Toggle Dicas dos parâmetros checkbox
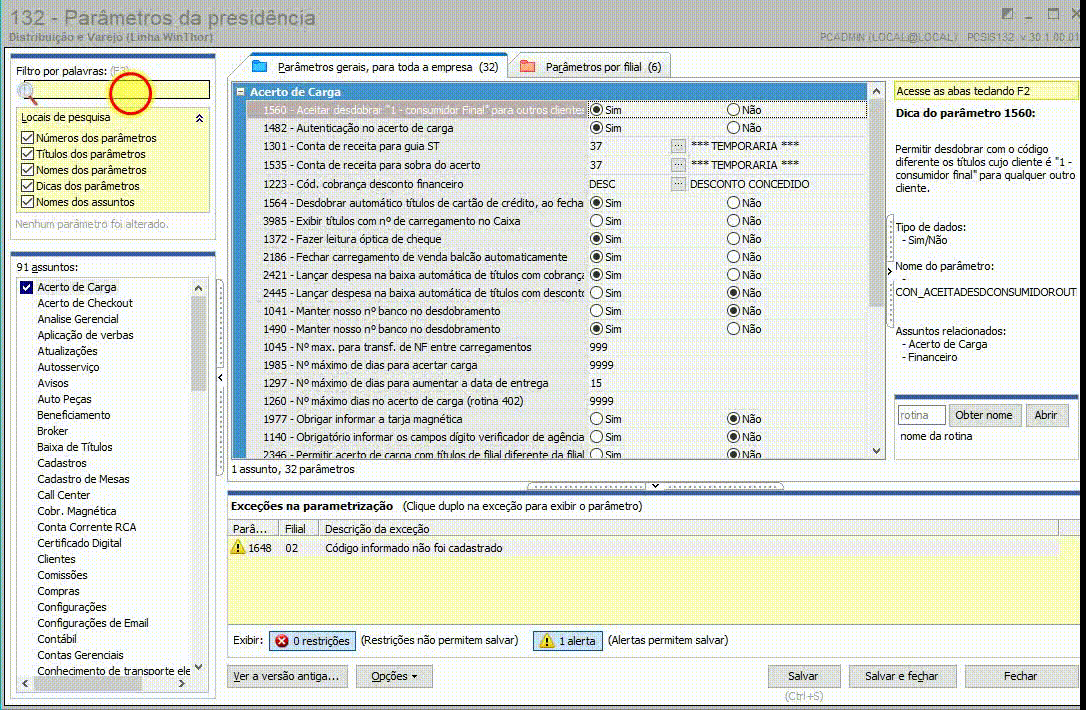 28,186
